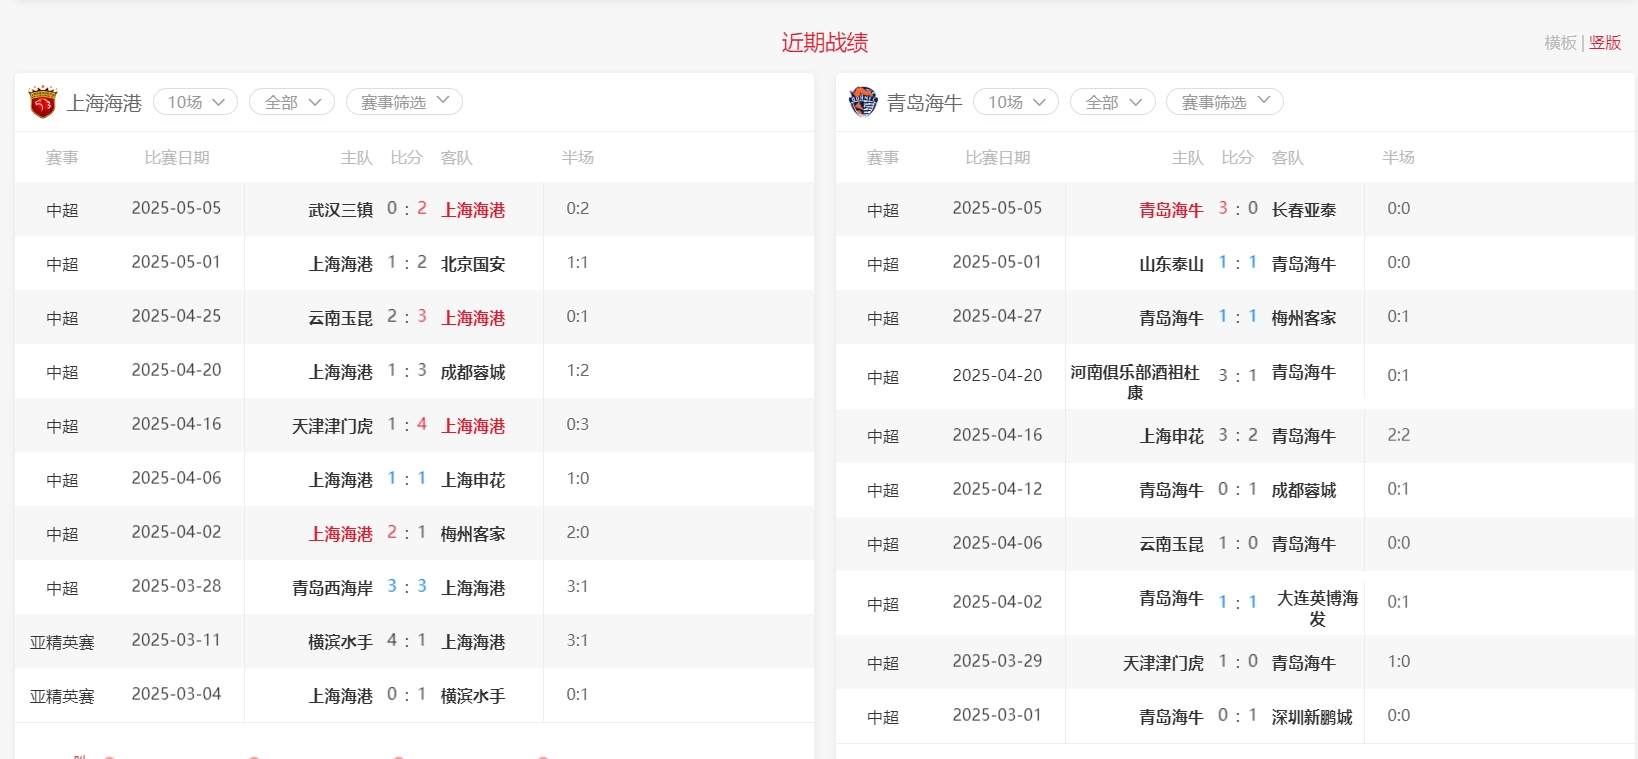Click the 近期战绩 section title
The height and width of the screenshot is (759, 1638).
824,43
